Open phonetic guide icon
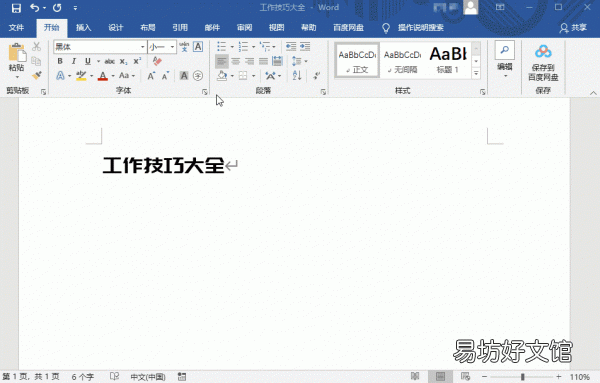The image size is (600, 383). (x=184, y=47)
